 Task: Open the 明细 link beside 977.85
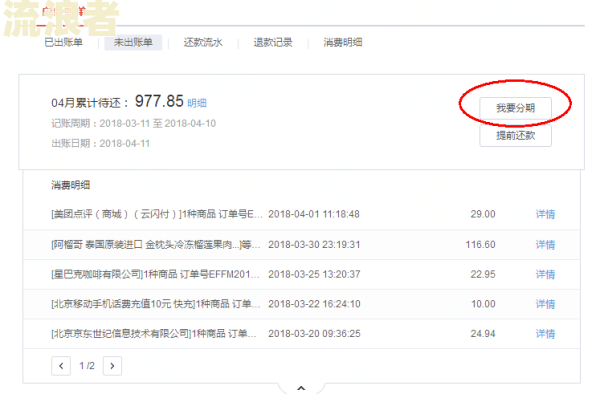[x=197, y=103]
